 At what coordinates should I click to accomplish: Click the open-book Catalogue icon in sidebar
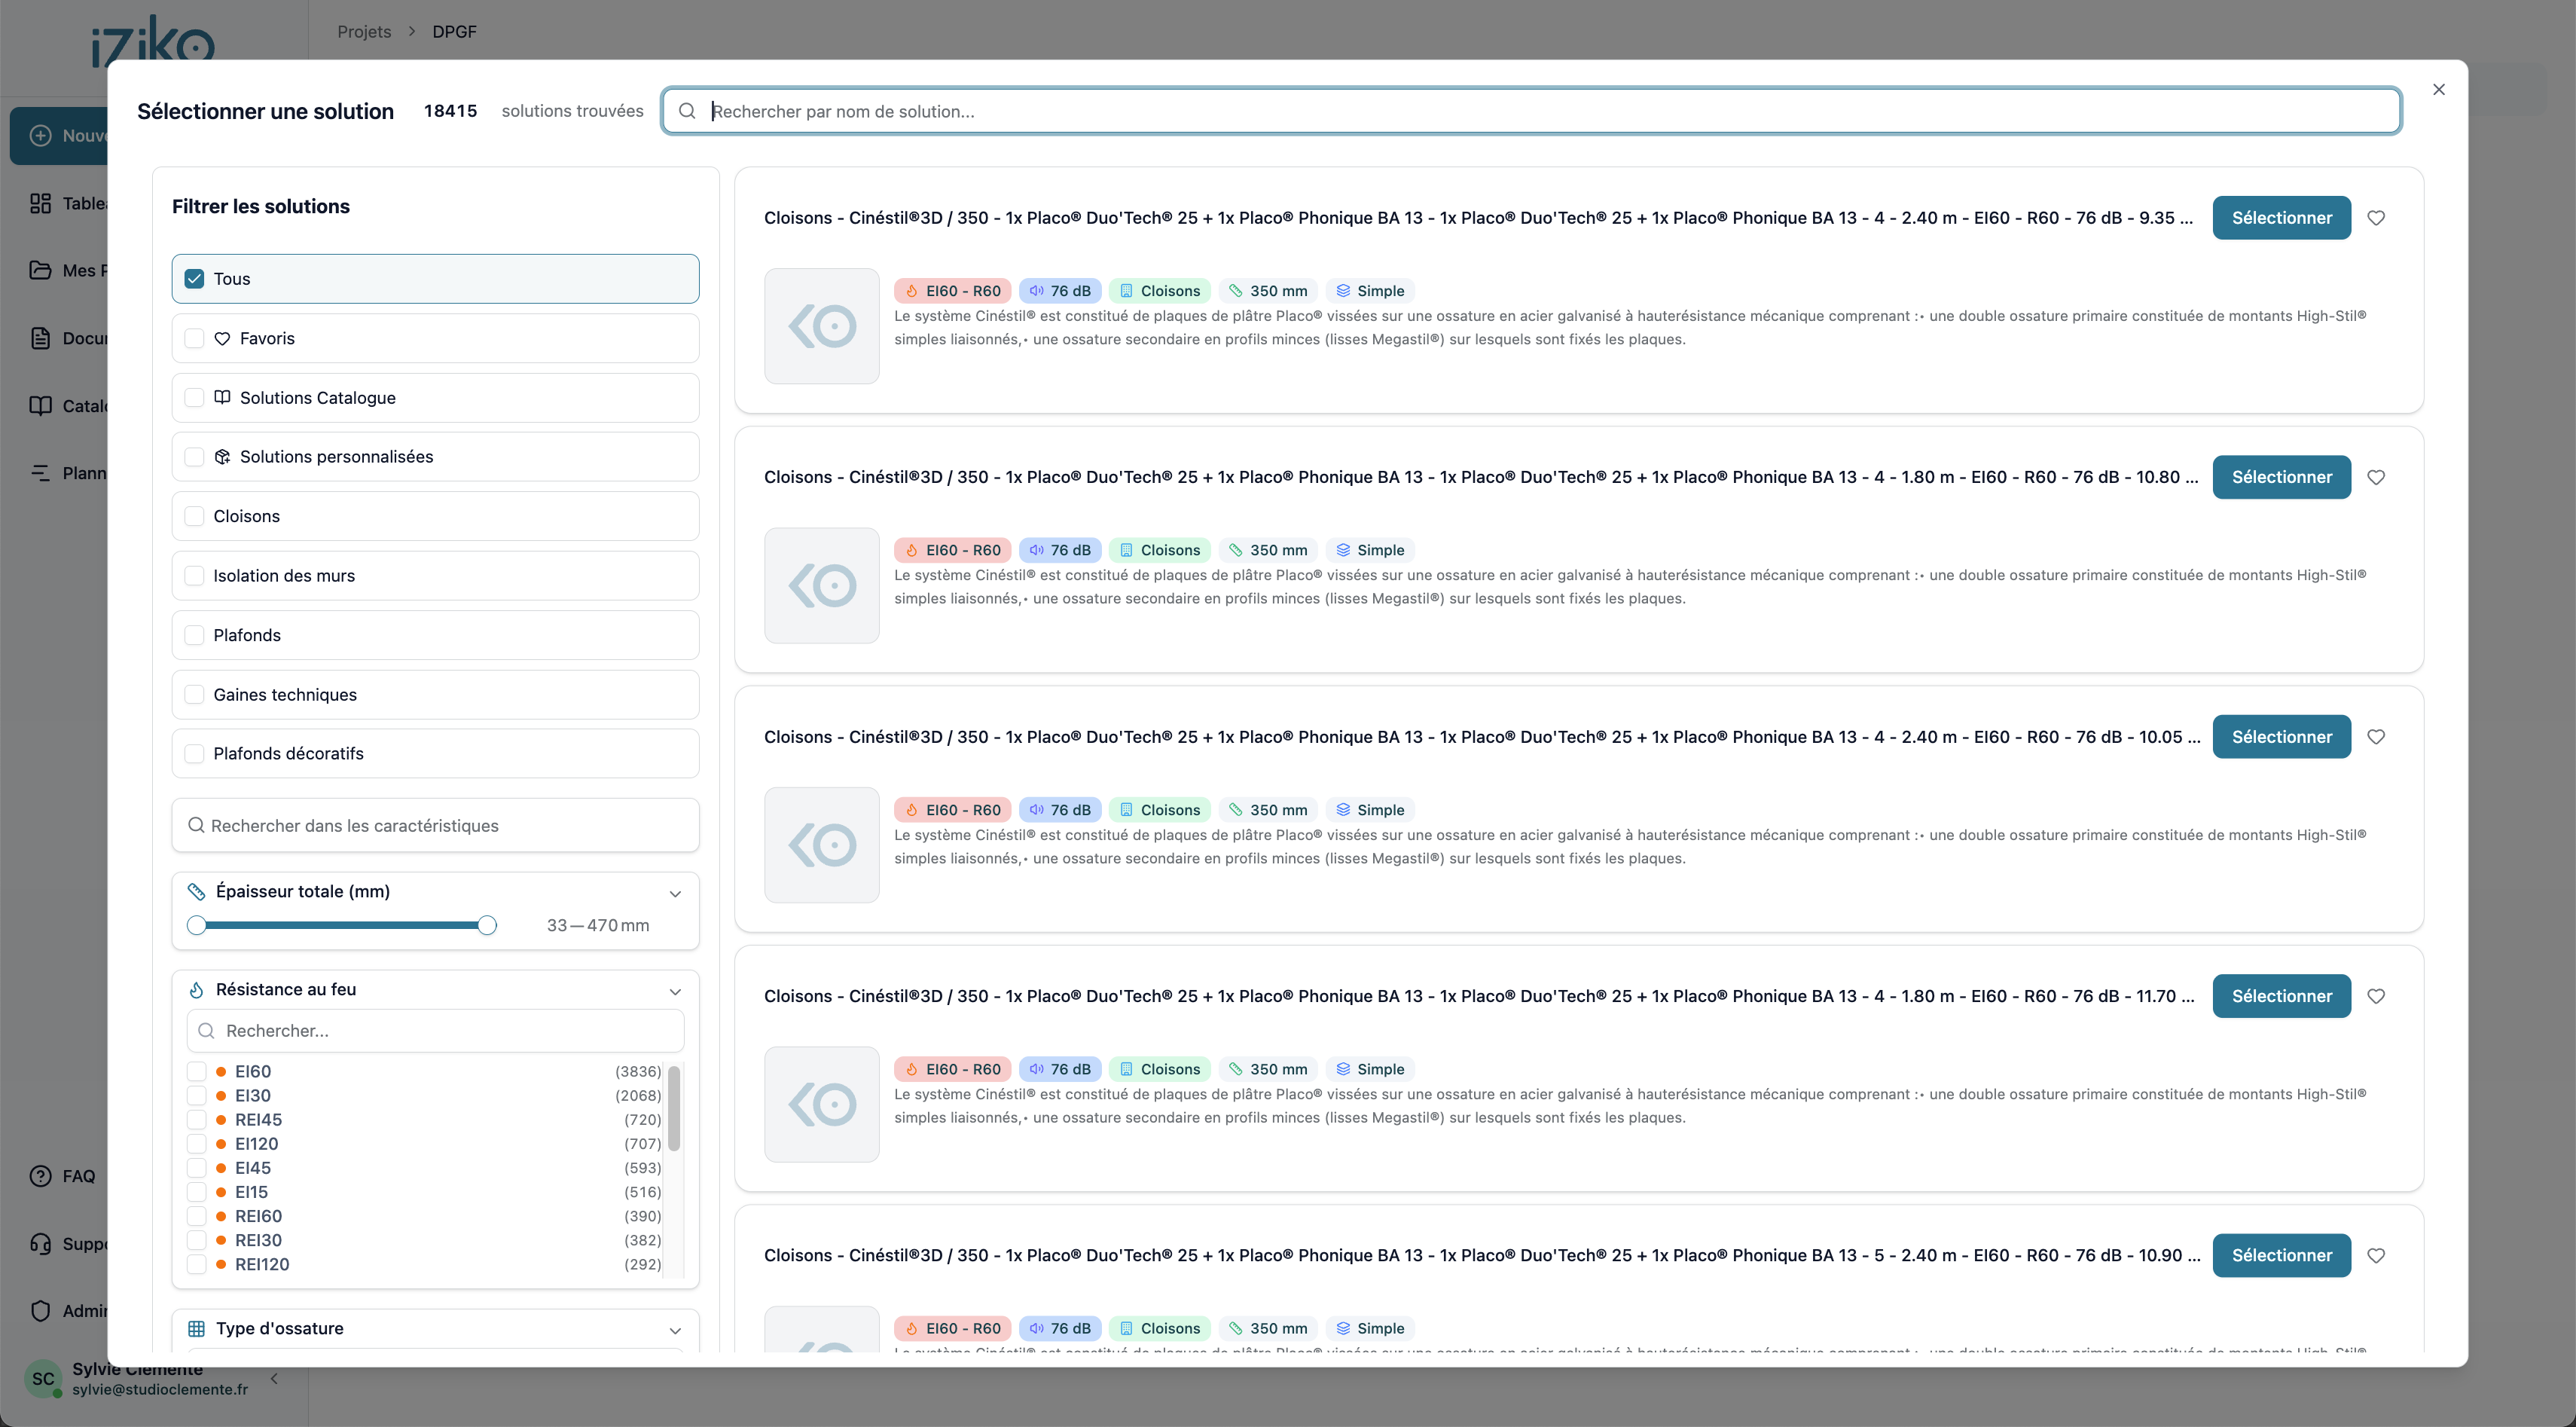click(40, 406)
